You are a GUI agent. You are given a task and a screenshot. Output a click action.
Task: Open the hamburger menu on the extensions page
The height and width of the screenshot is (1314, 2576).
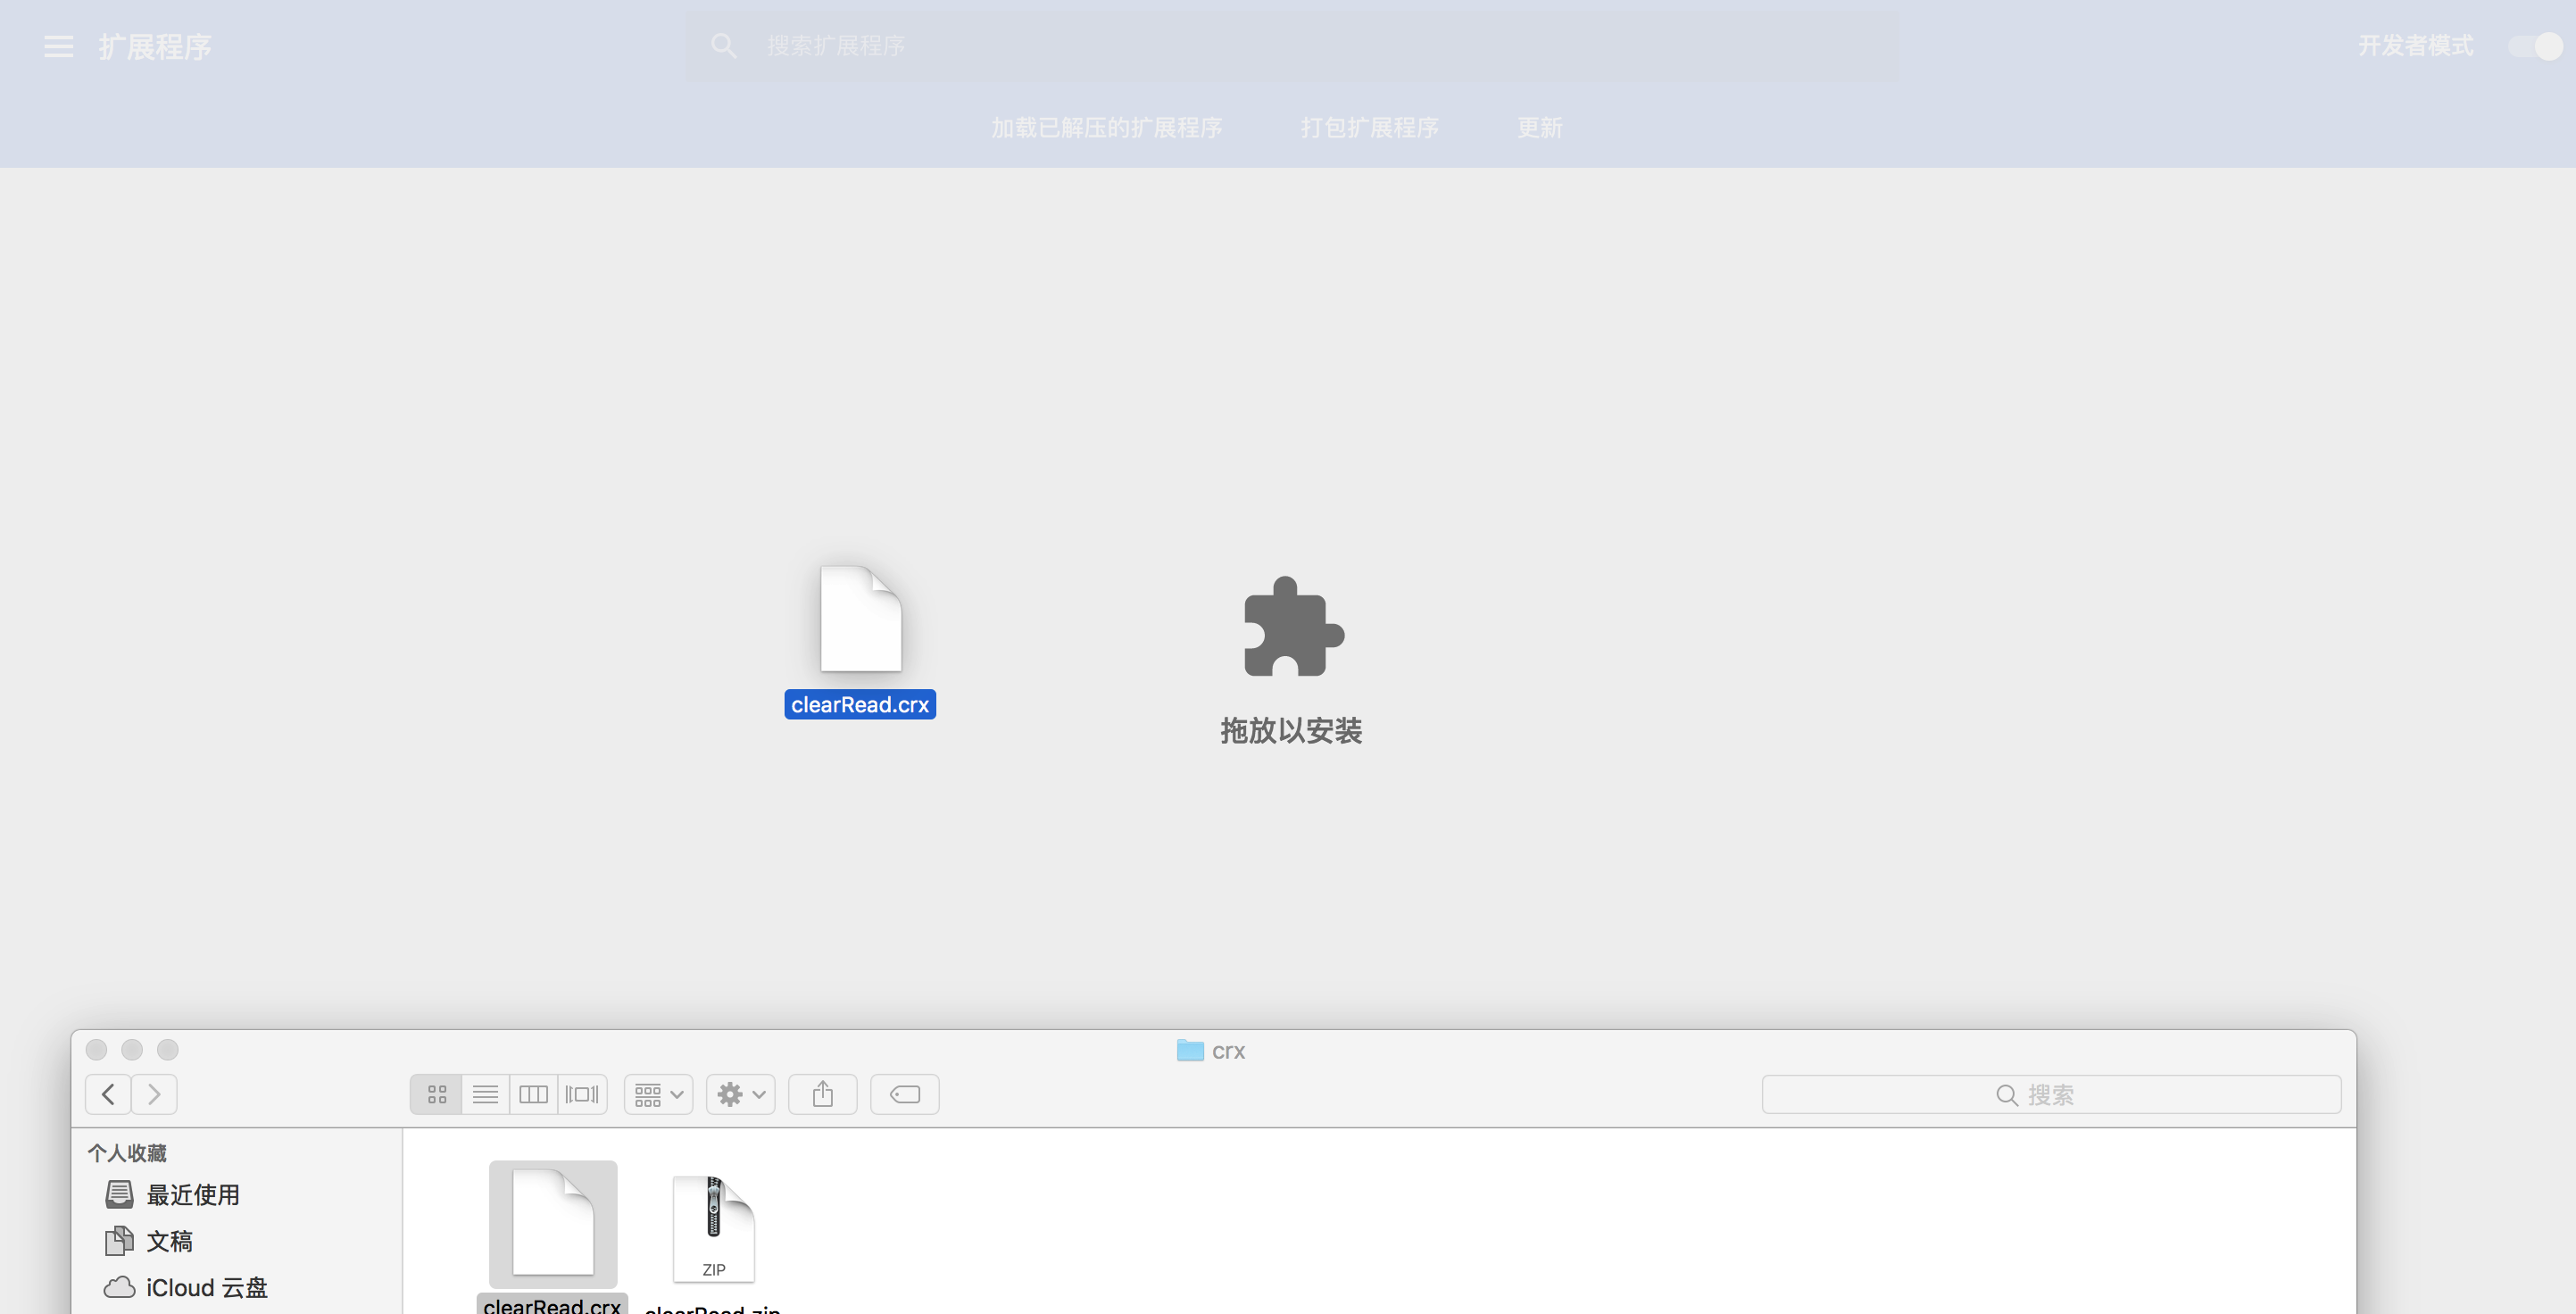pos(58,46)
